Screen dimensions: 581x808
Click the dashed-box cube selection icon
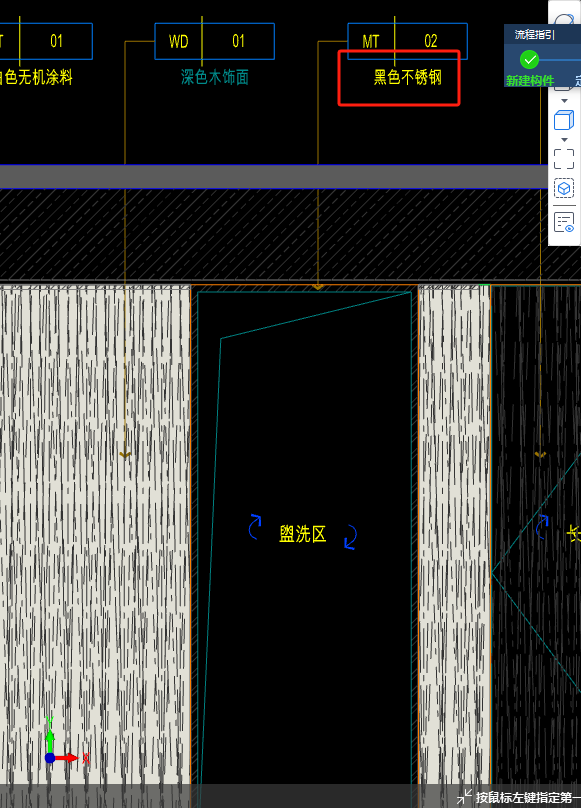(x=563, y=188)
